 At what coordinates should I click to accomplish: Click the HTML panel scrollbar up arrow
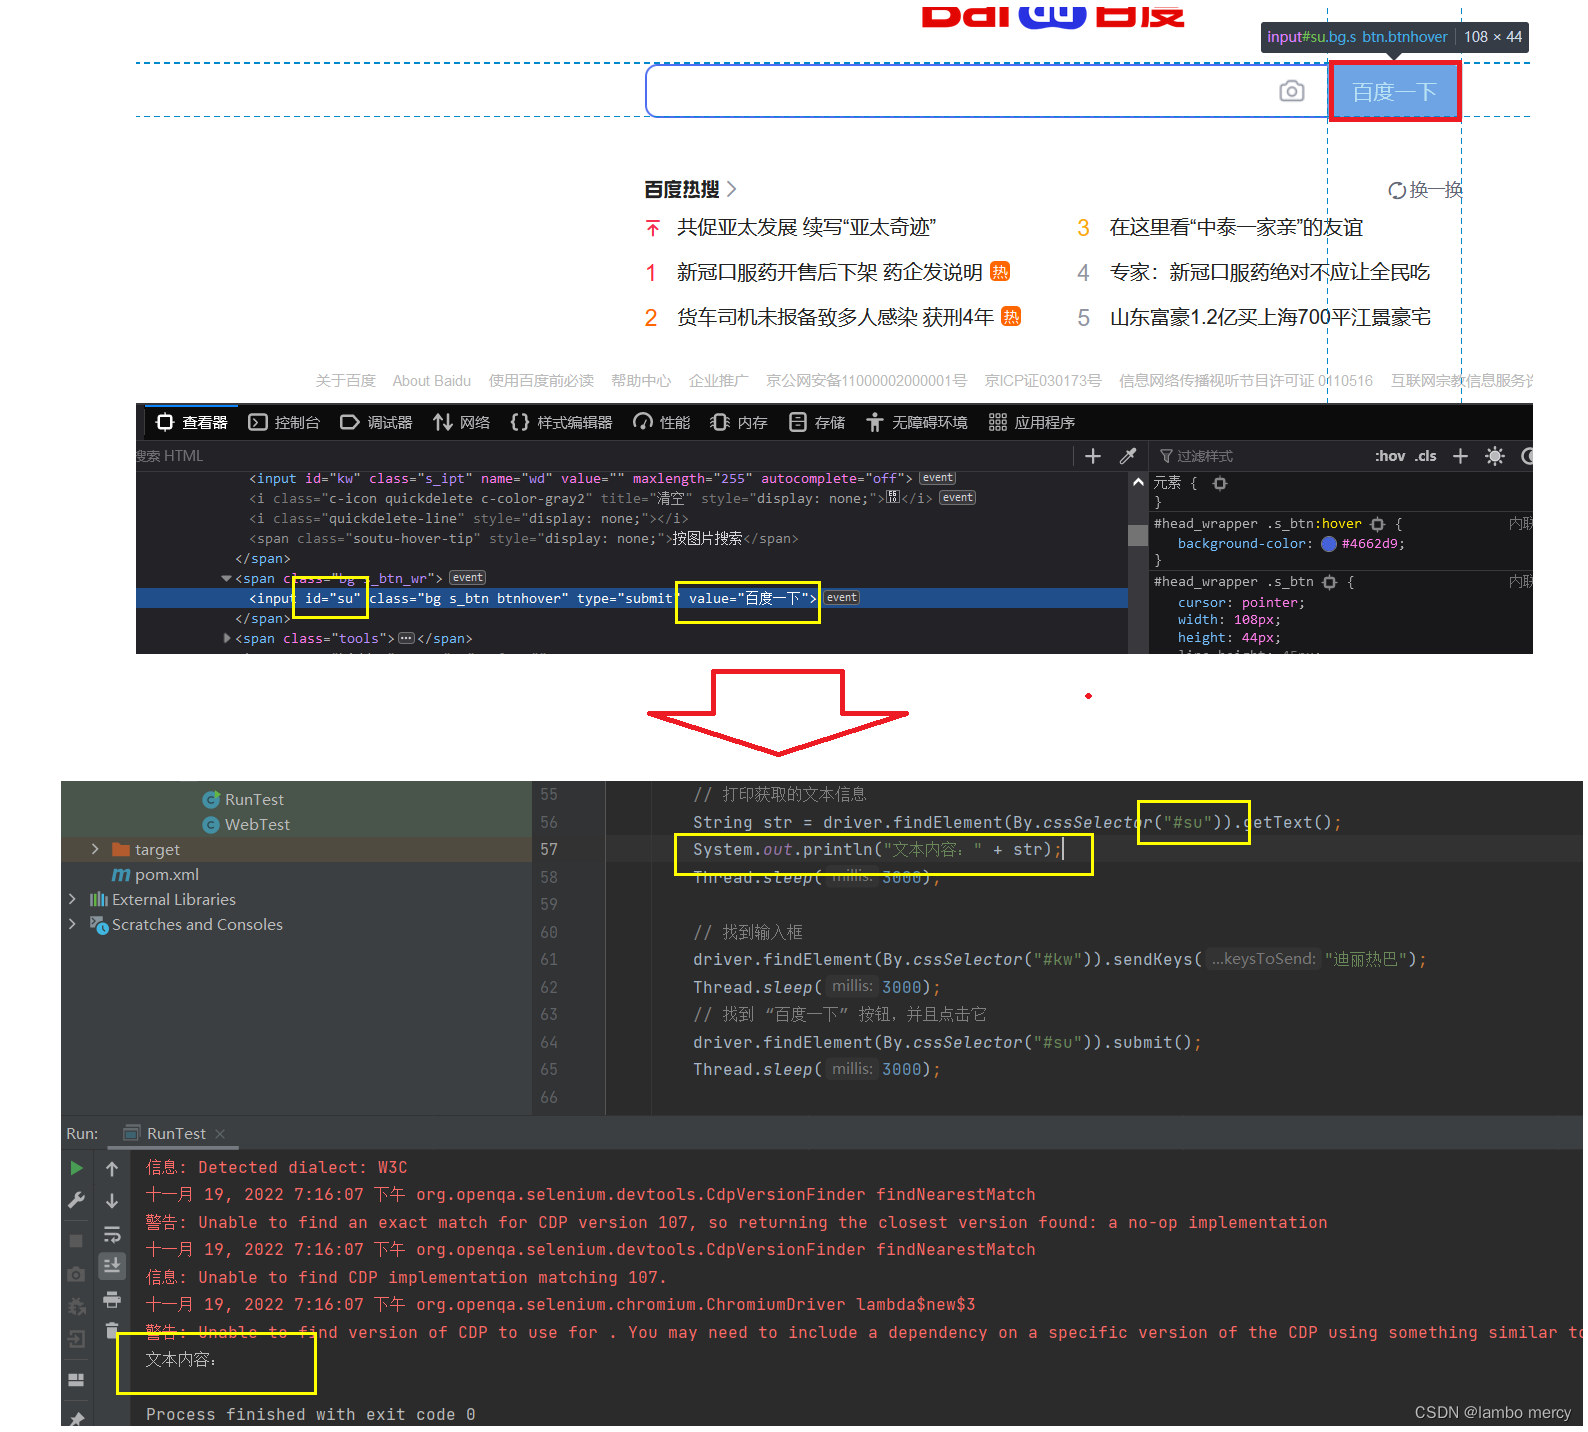click(x=1138, y=482)
